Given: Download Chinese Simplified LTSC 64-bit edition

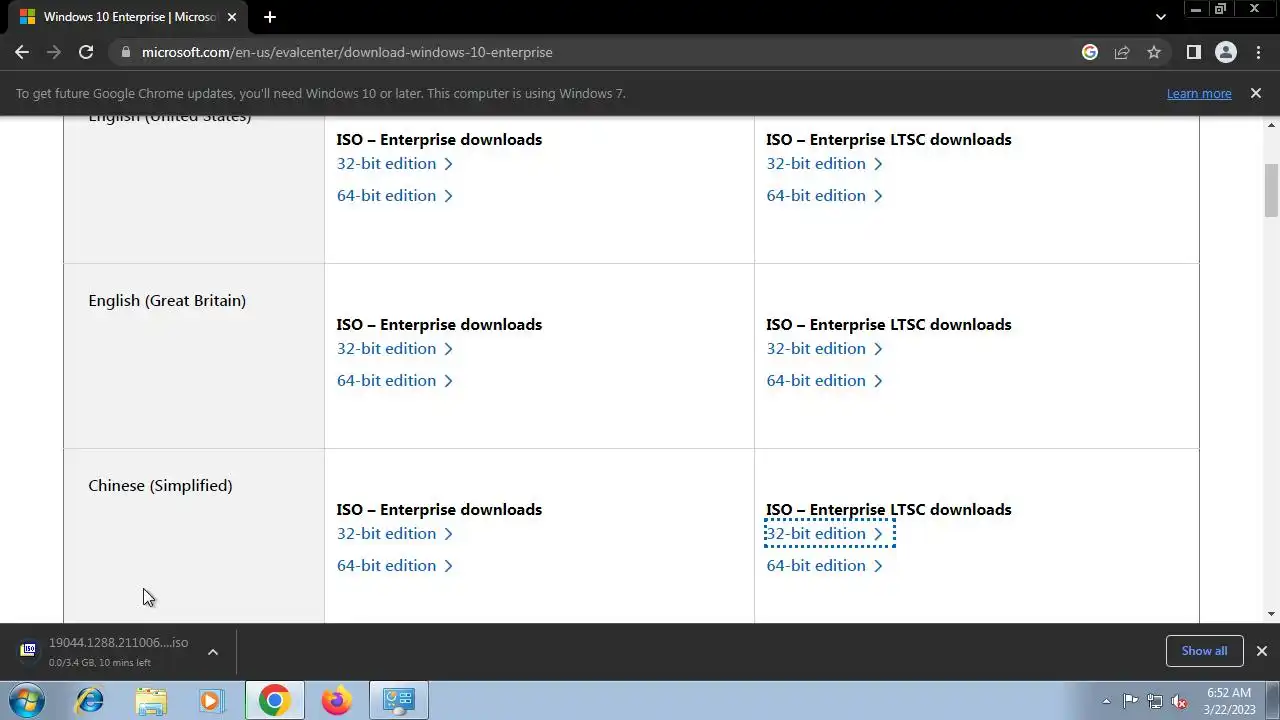Looking at the screenshot, I should click(x=825, y=566).
